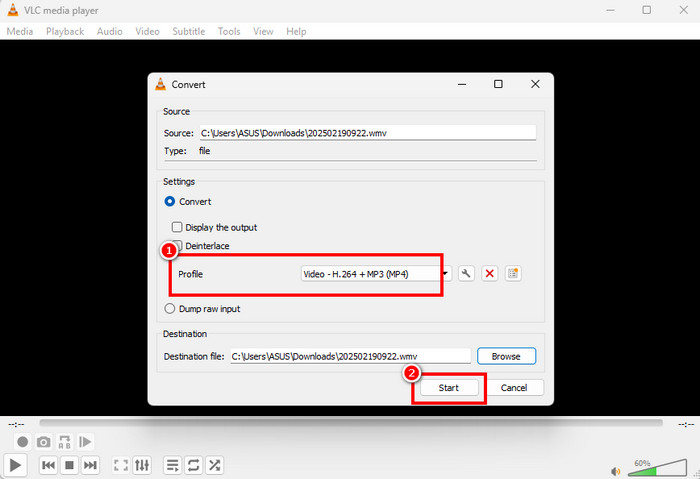The image size is (700, 479).
Task: Click the Browse button
Action: click(x=506, y=356)
